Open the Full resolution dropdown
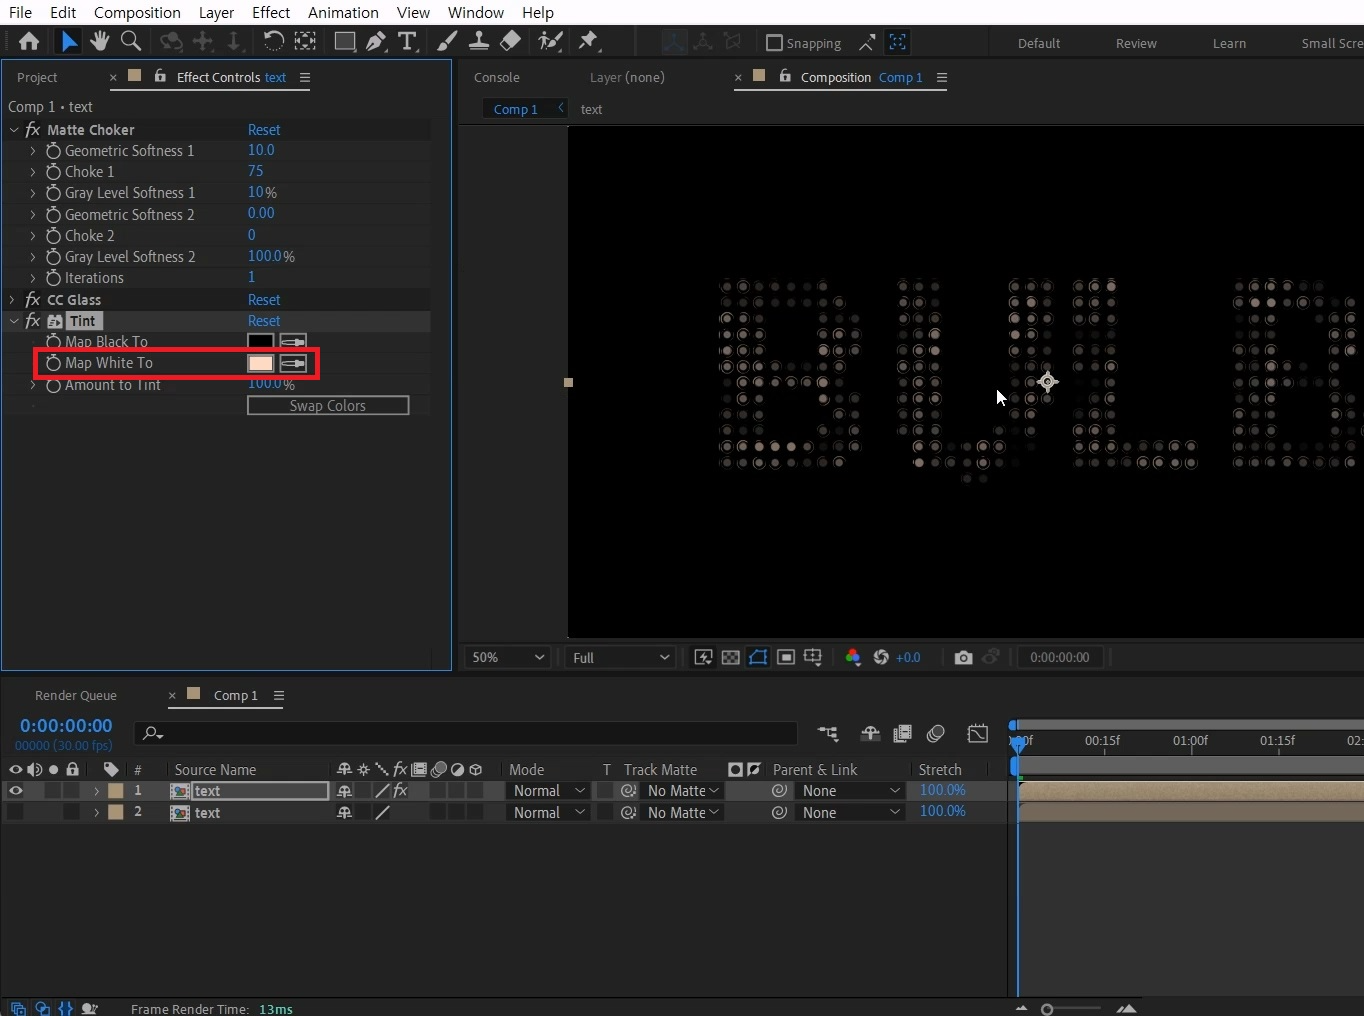The image size is (1364, 1016). point(619,657)
